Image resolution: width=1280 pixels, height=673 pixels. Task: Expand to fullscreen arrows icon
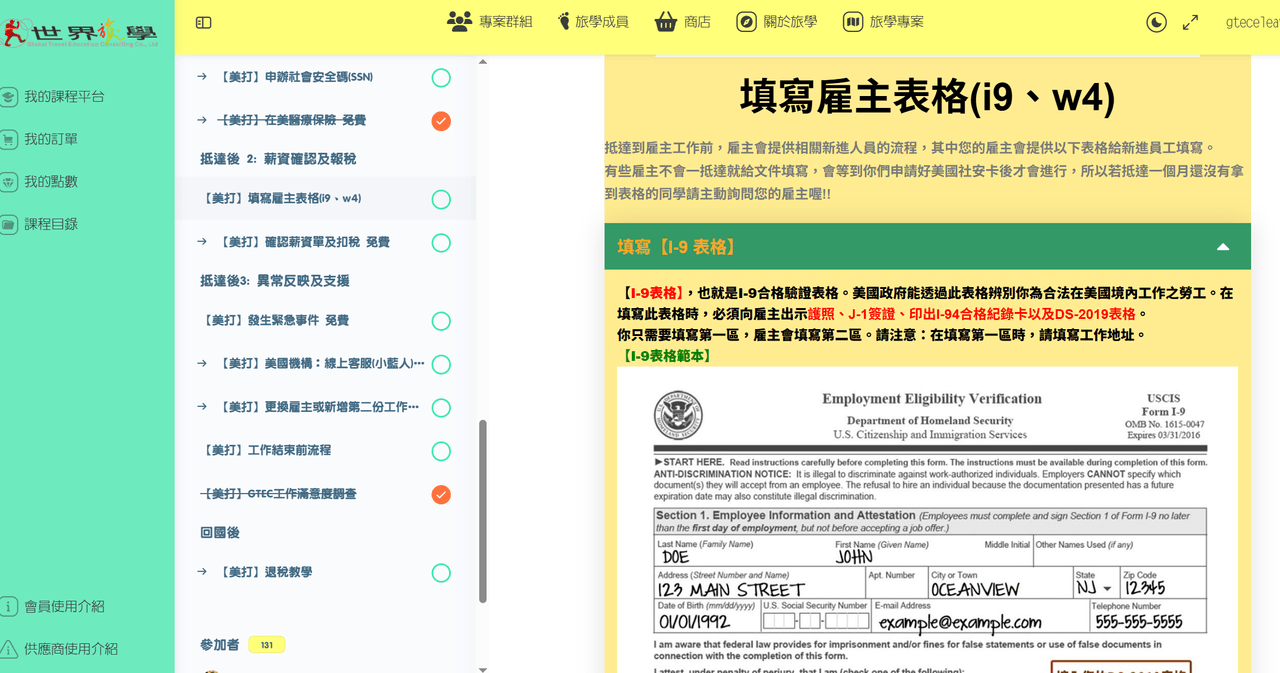coord(1190,22)
